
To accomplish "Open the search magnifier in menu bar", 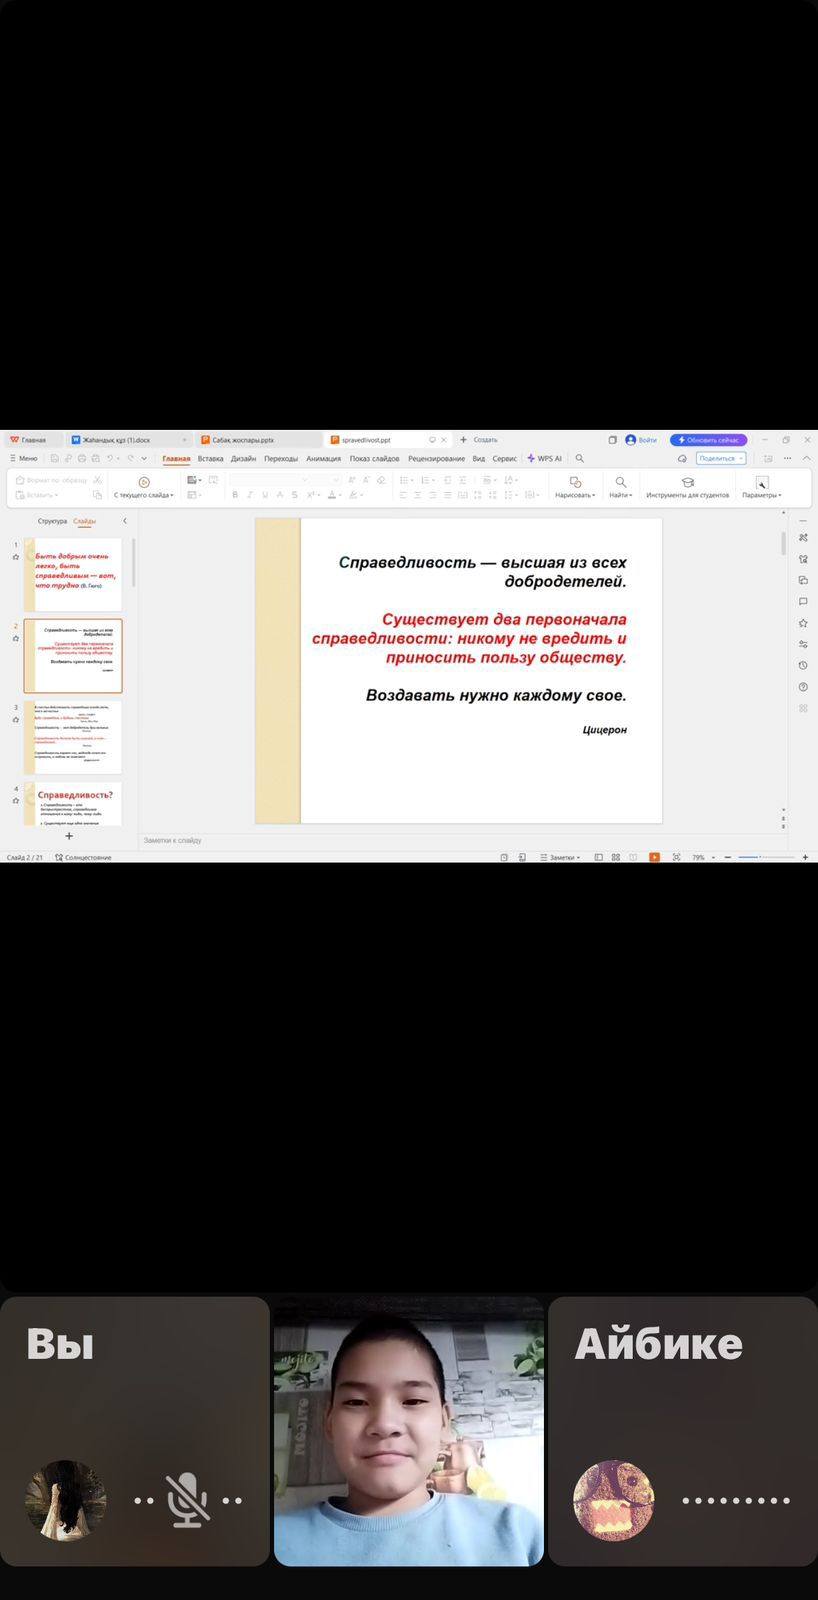I will coord(579,459).
